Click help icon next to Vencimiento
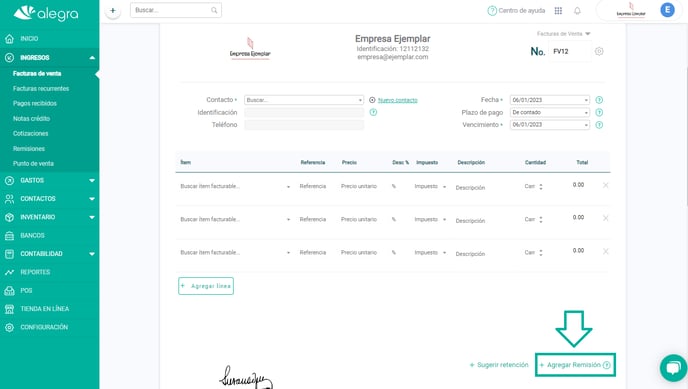This screenshot has height=389, width=688. (599, 125)
